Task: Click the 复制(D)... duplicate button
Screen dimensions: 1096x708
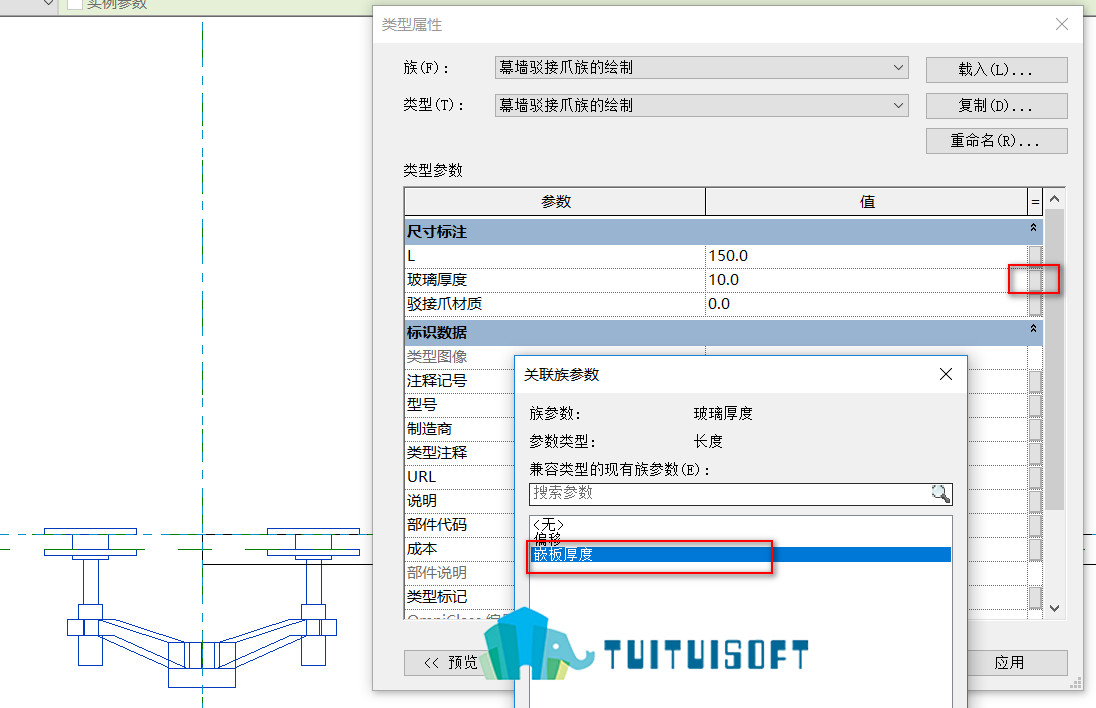Action: 996,106
